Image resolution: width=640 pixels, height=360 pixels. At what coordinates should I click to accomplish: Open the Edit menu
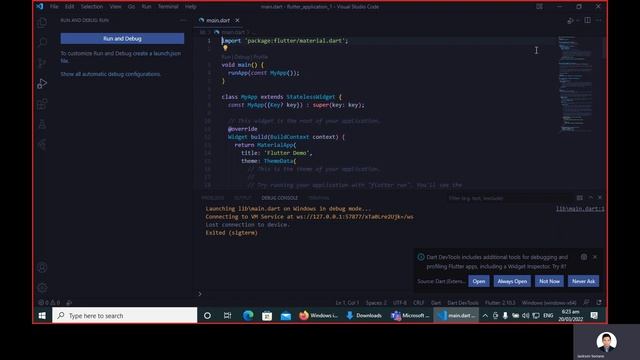(x=69, y=7)
